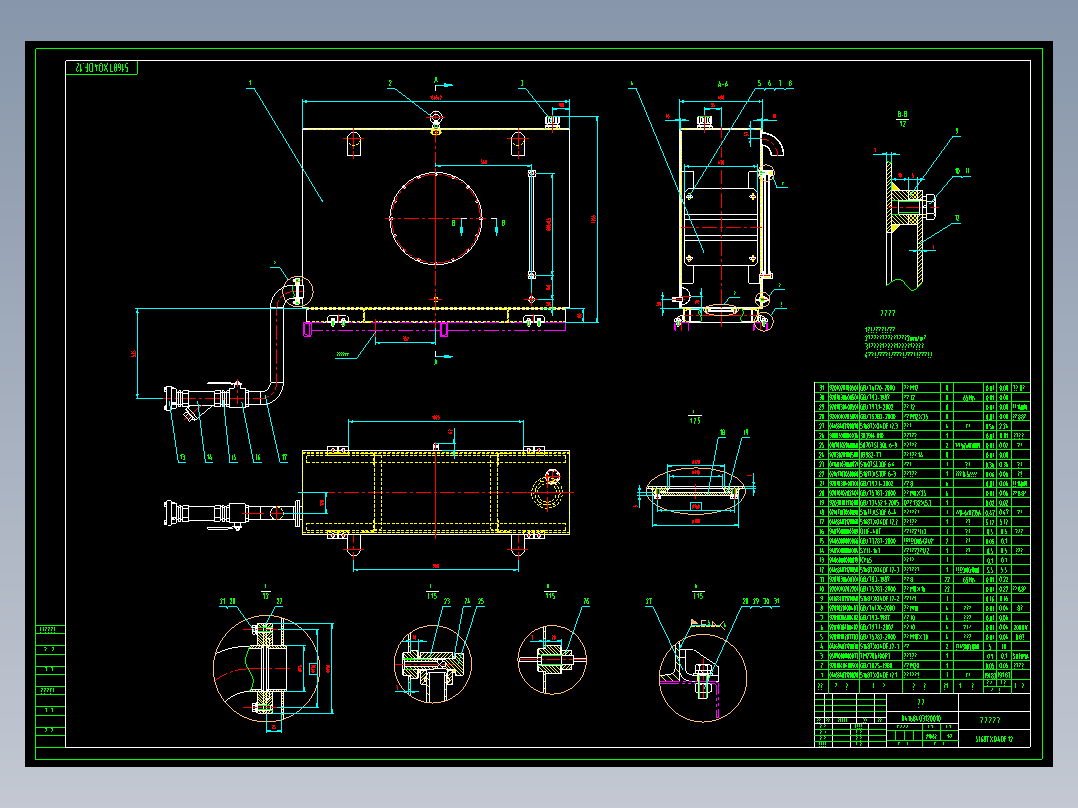Click callout 27 on the bracket detail view

pyautogui.click(x=648, y=602)
